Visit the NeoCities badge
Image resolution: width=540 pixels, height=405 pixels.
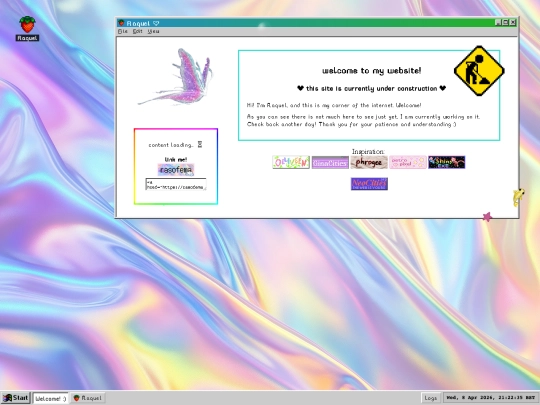[369, 184]
